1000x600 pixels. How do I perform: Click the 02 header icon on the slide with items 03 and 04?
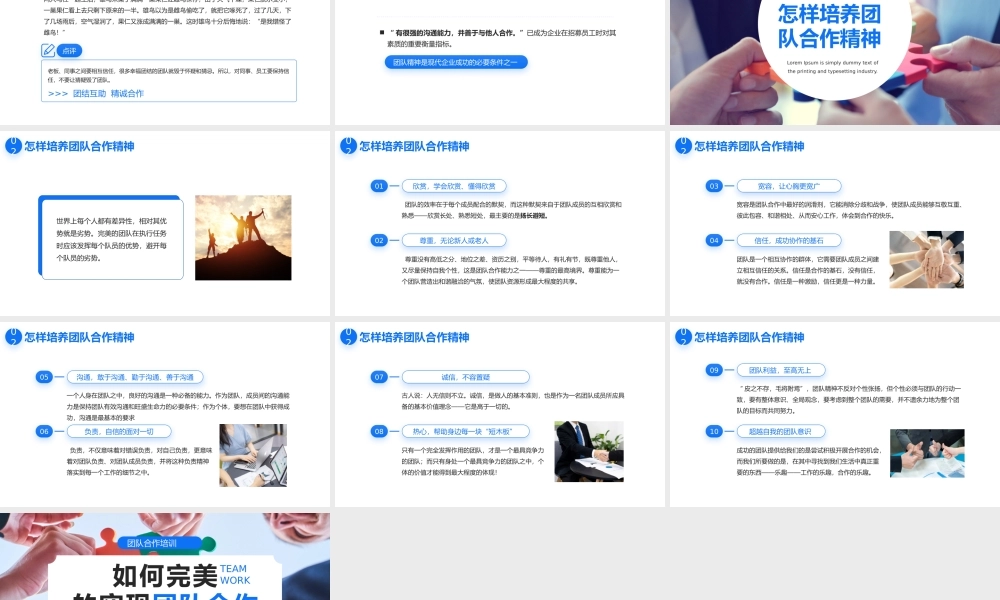[x=683, y=146]
